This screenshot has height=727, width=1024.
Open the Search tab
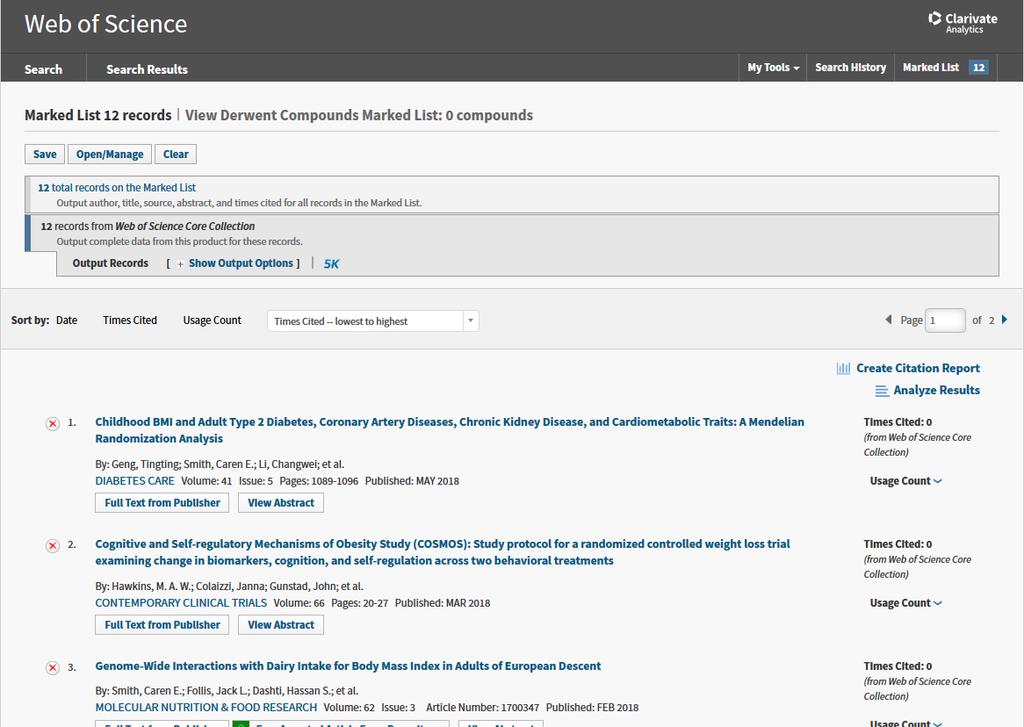[x=43, y=69]
